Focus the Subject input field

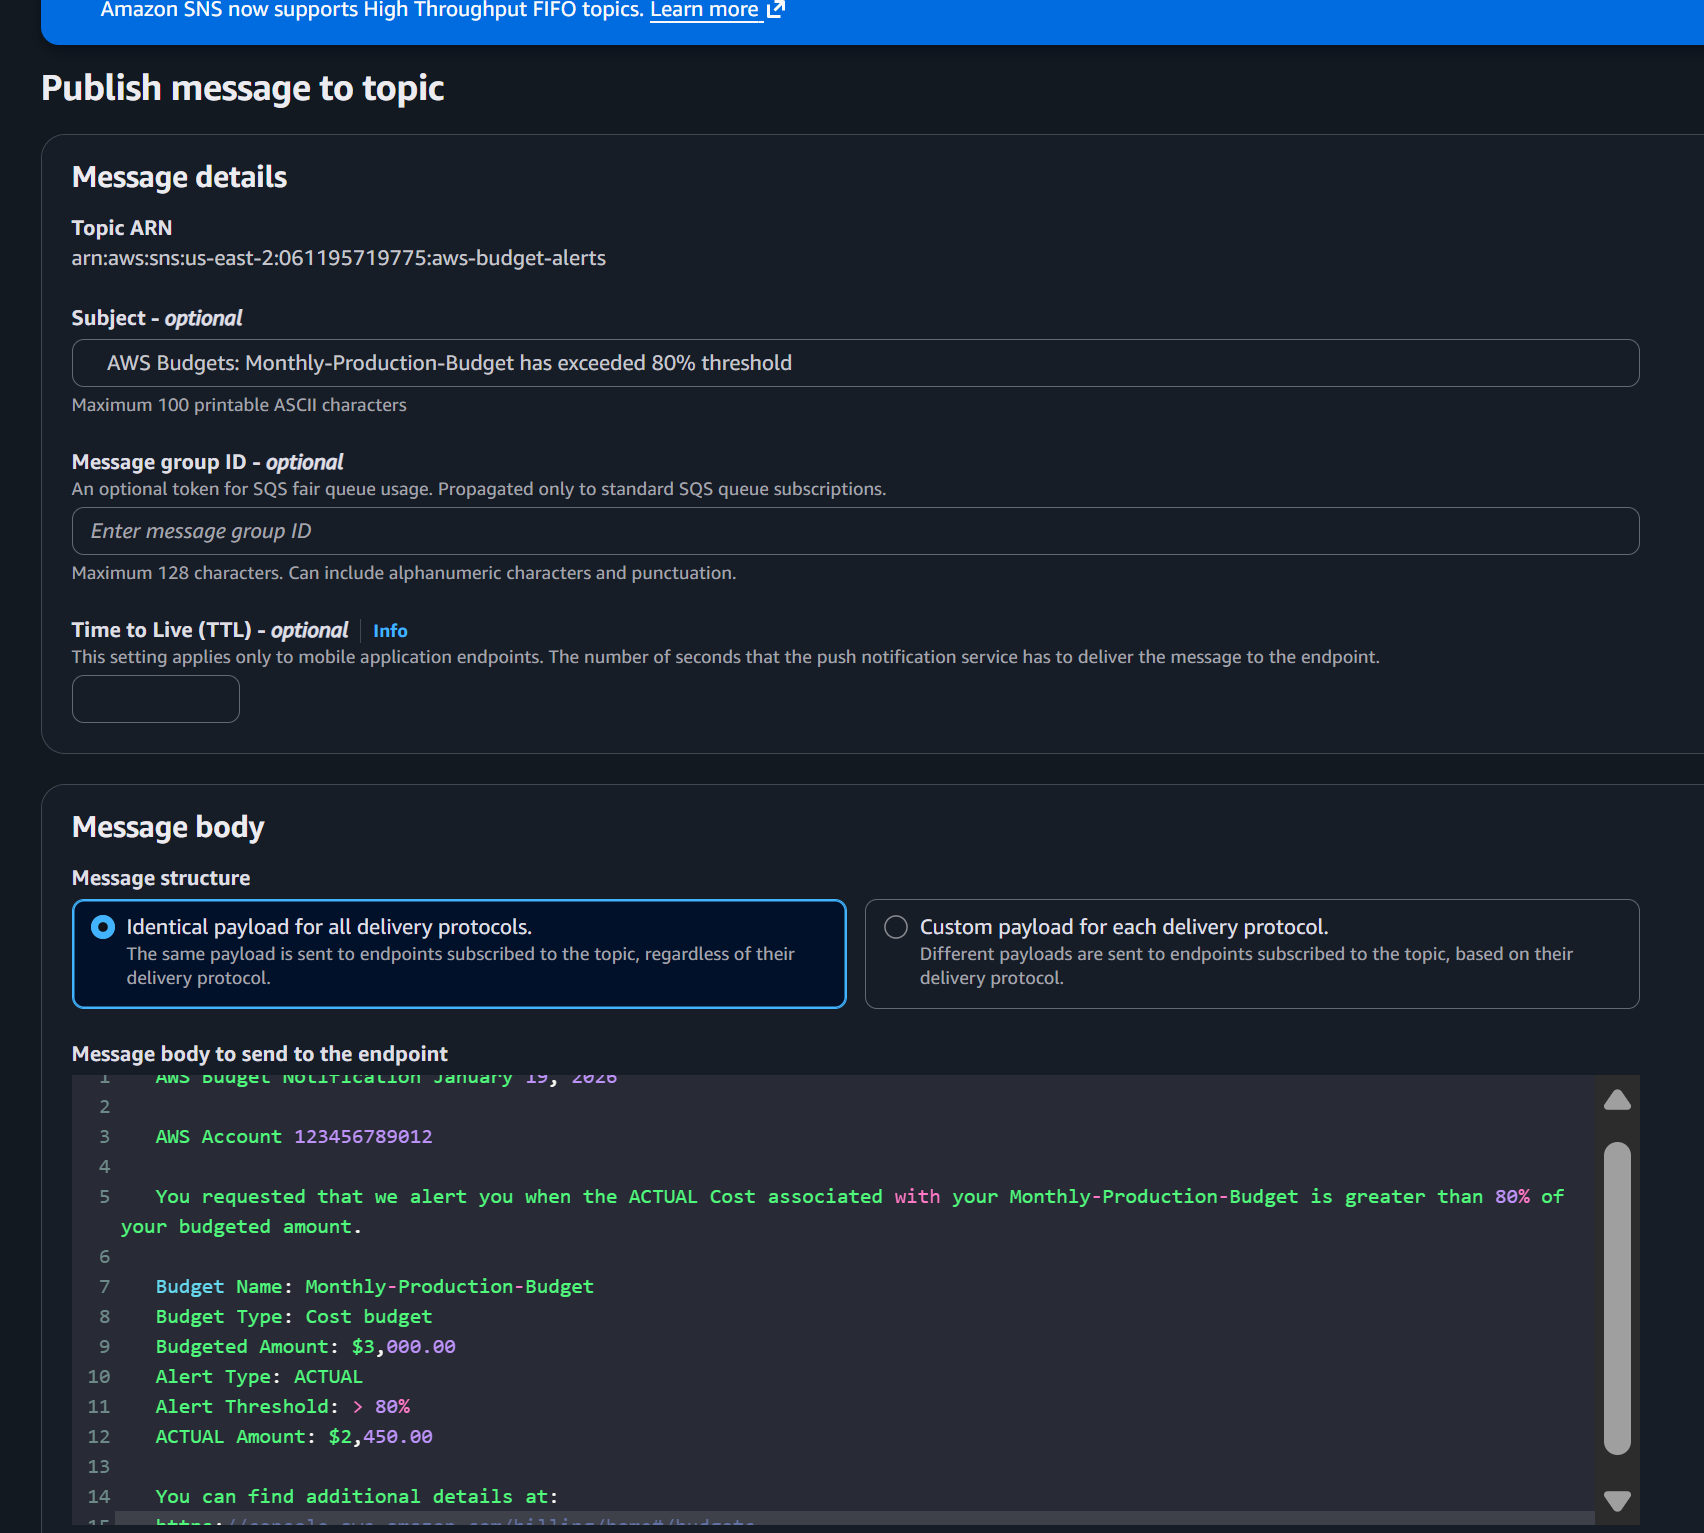(855, 363)
